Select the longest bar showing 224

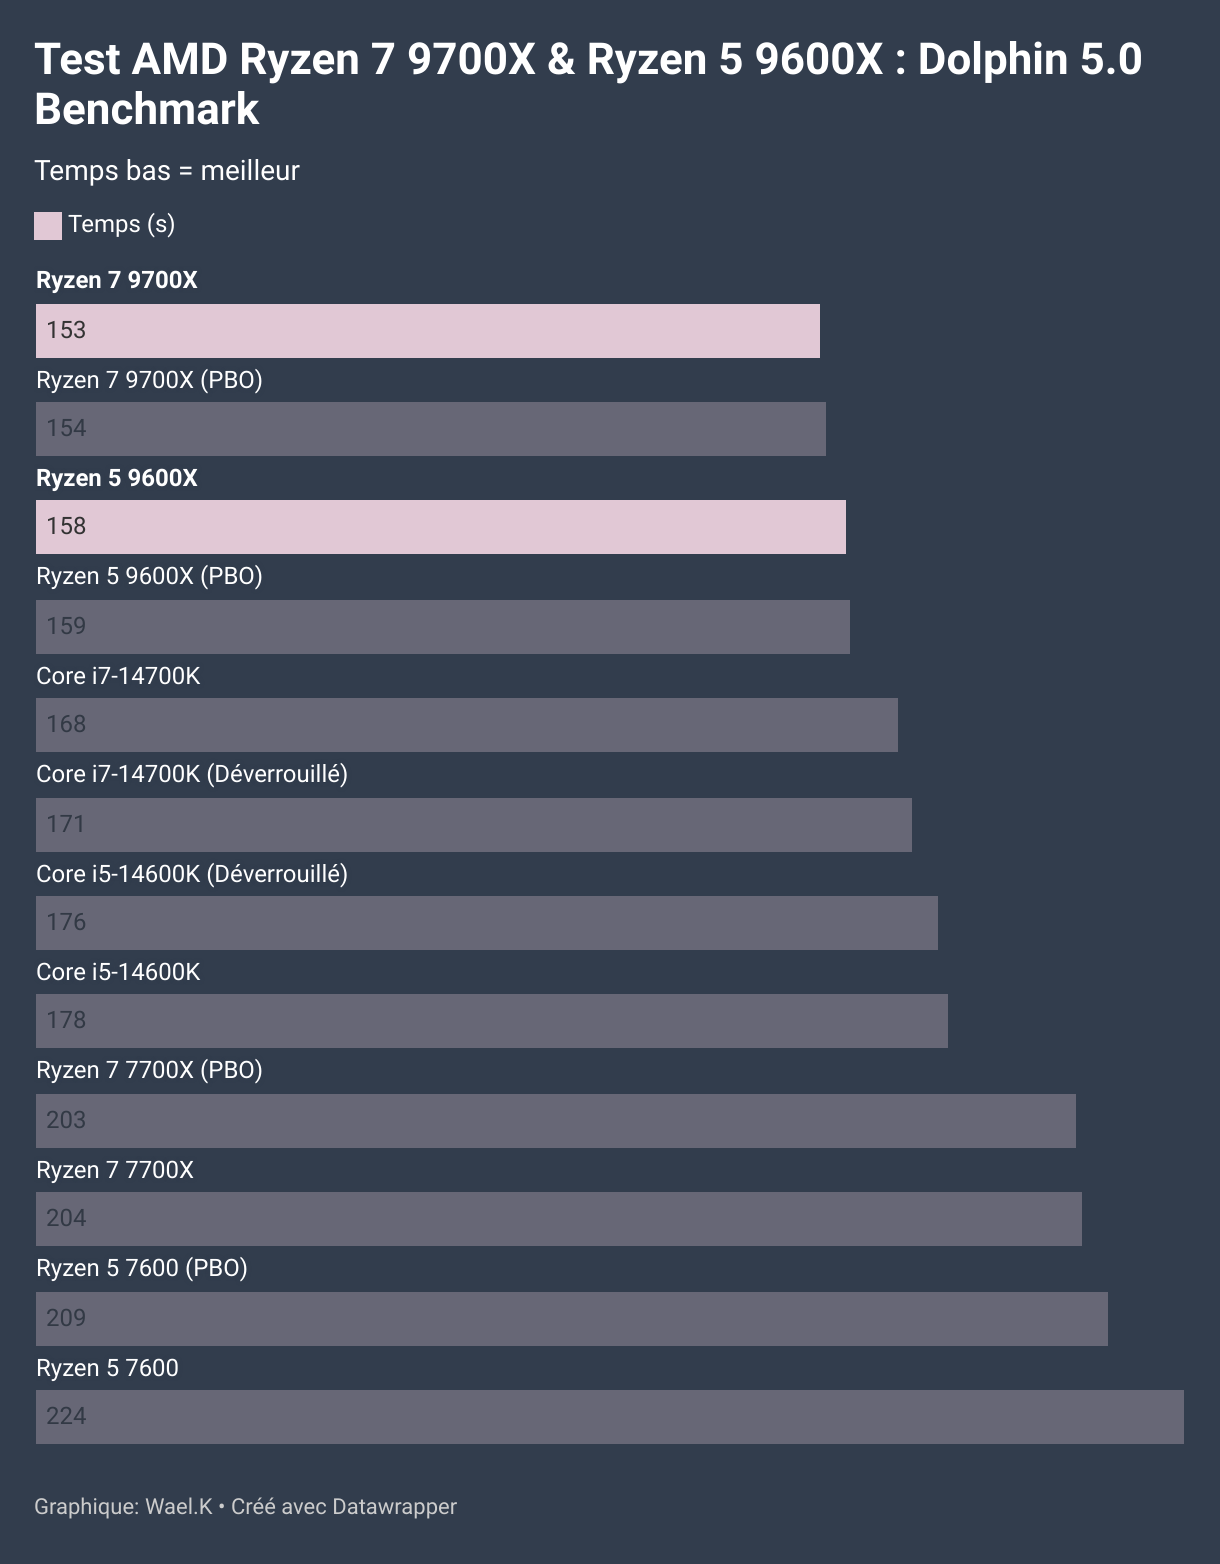point(610,1417)
